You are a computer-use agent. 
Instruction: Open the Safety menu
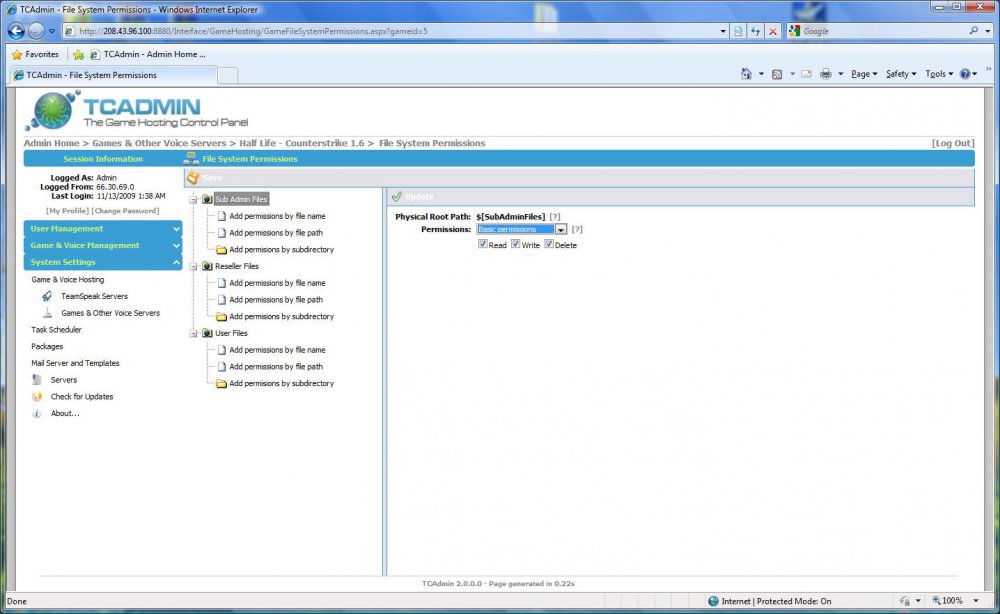tap(900, 74)
